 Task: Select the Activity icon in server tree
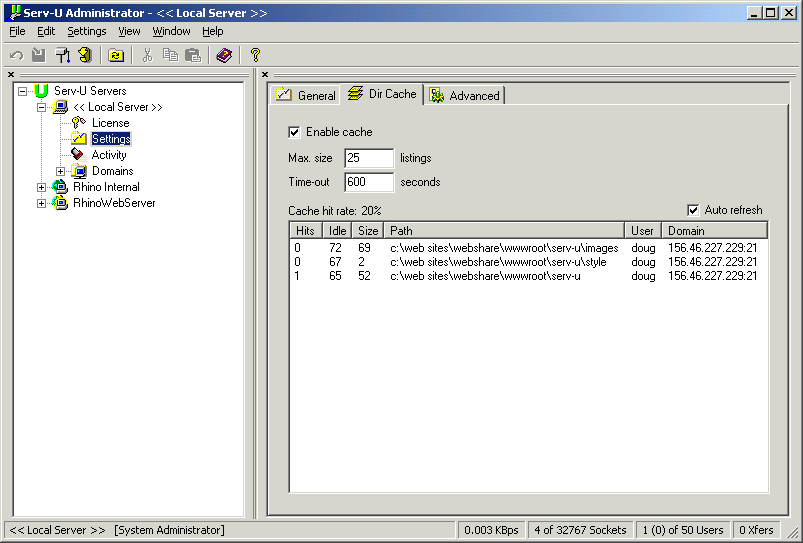[x=79, y=155]
